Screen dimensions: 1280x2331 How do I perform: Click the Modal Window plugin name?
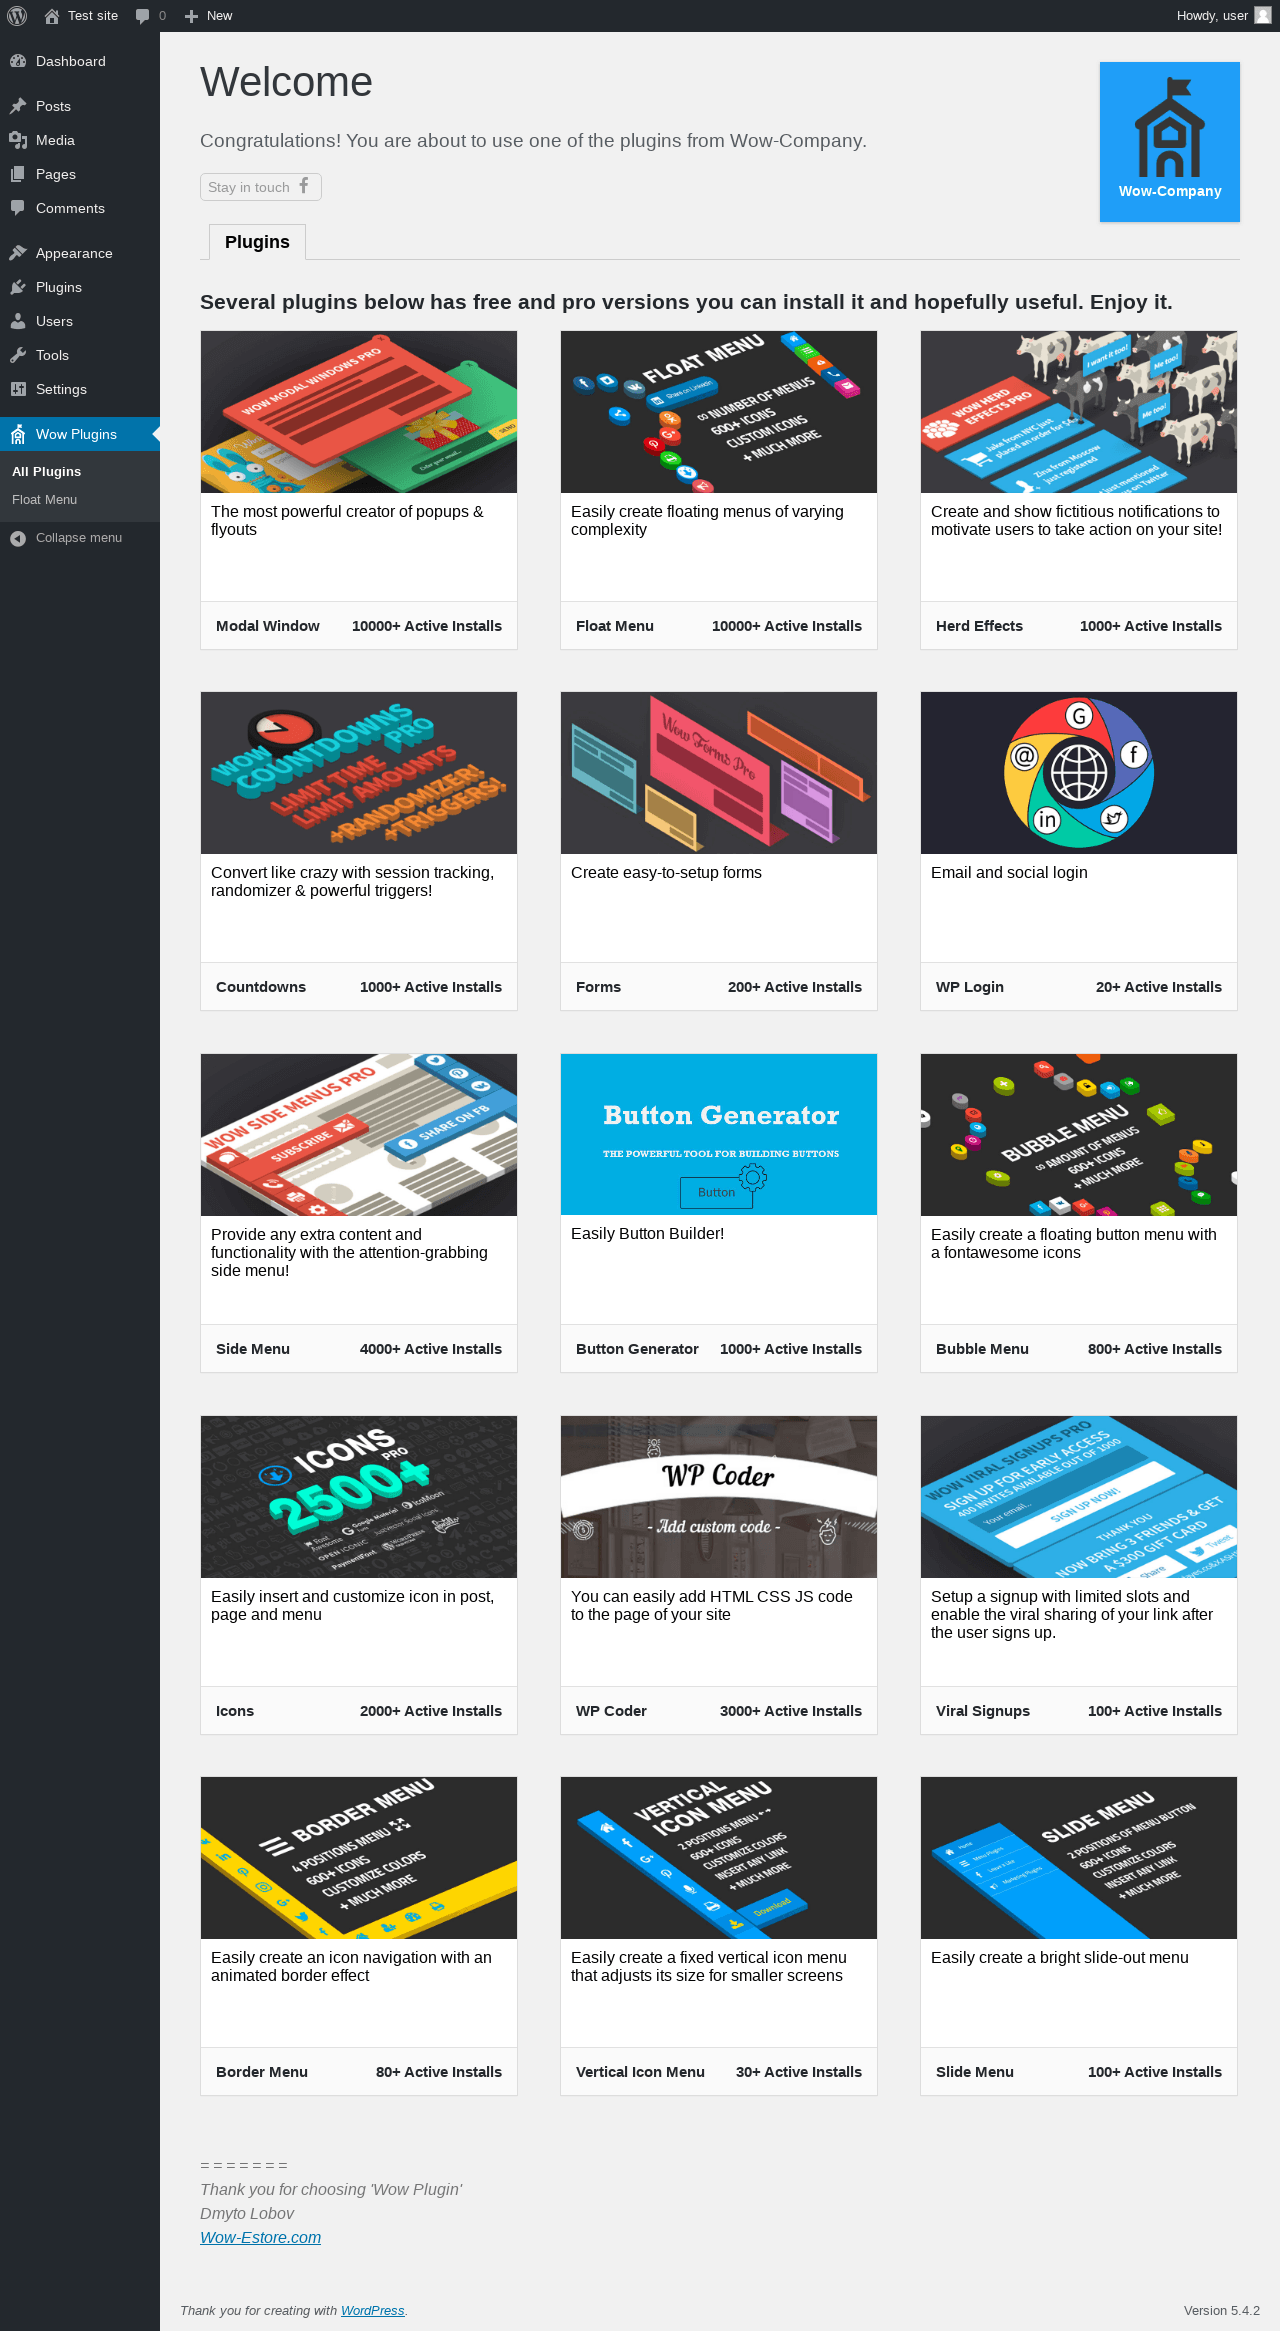click(x=268, y=626)
